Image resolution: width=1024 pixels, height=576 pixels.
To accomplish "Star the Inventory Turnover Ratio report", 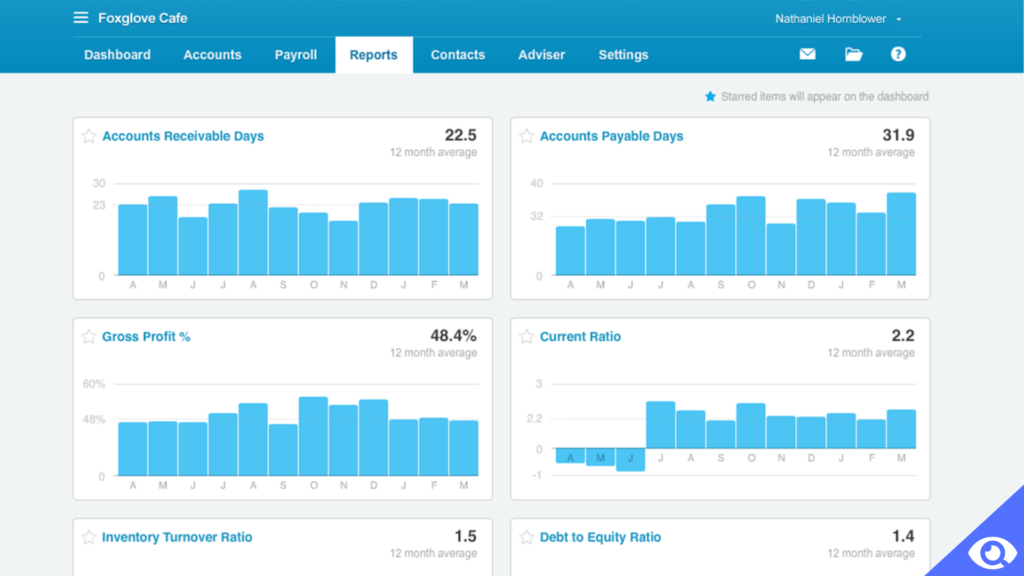I will pyautogui.click(x=88, y=536).
